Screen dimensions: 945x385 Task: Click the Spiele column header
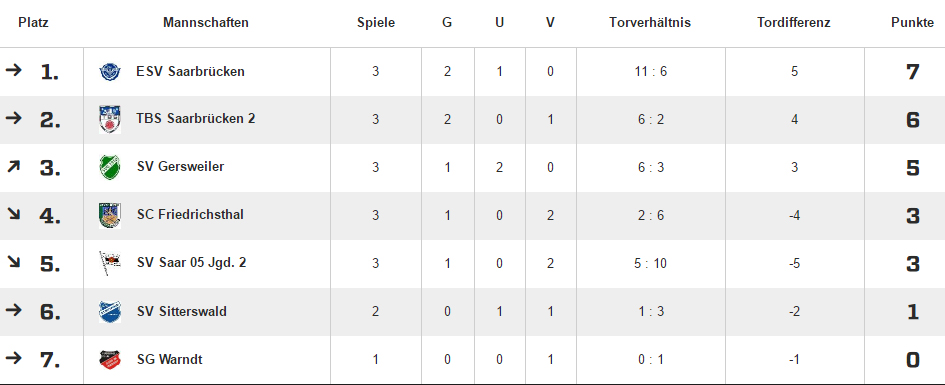pyautogui.click(x=375, y=23)
